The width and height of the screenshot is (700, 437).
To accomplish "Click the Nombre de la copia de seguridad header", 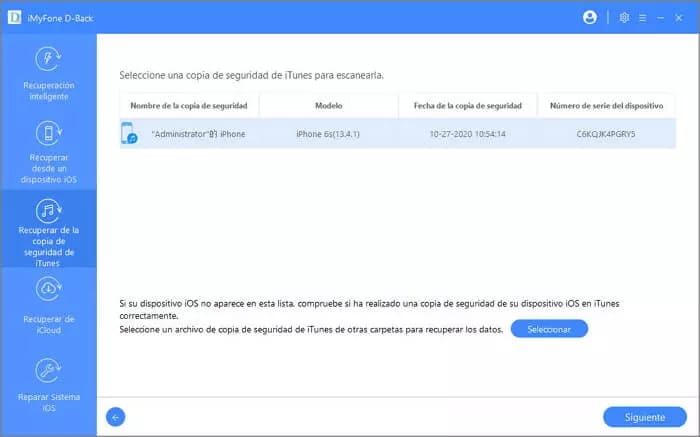I will [x=189, y=106].
